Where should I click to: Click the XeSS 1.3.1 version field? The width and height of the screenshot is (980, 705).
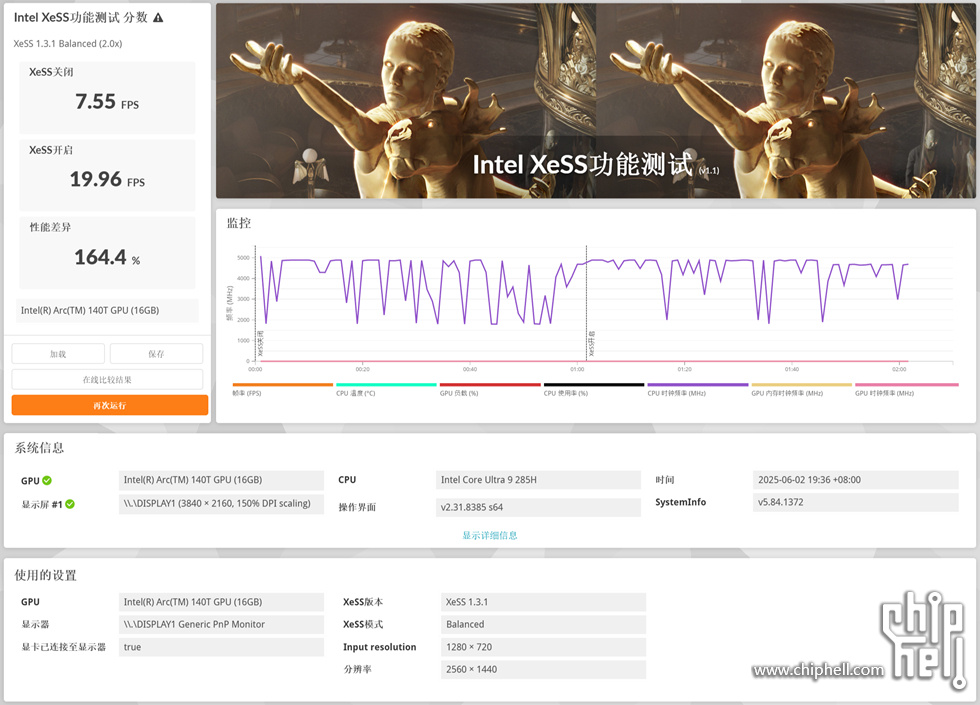tap(543, 602)
